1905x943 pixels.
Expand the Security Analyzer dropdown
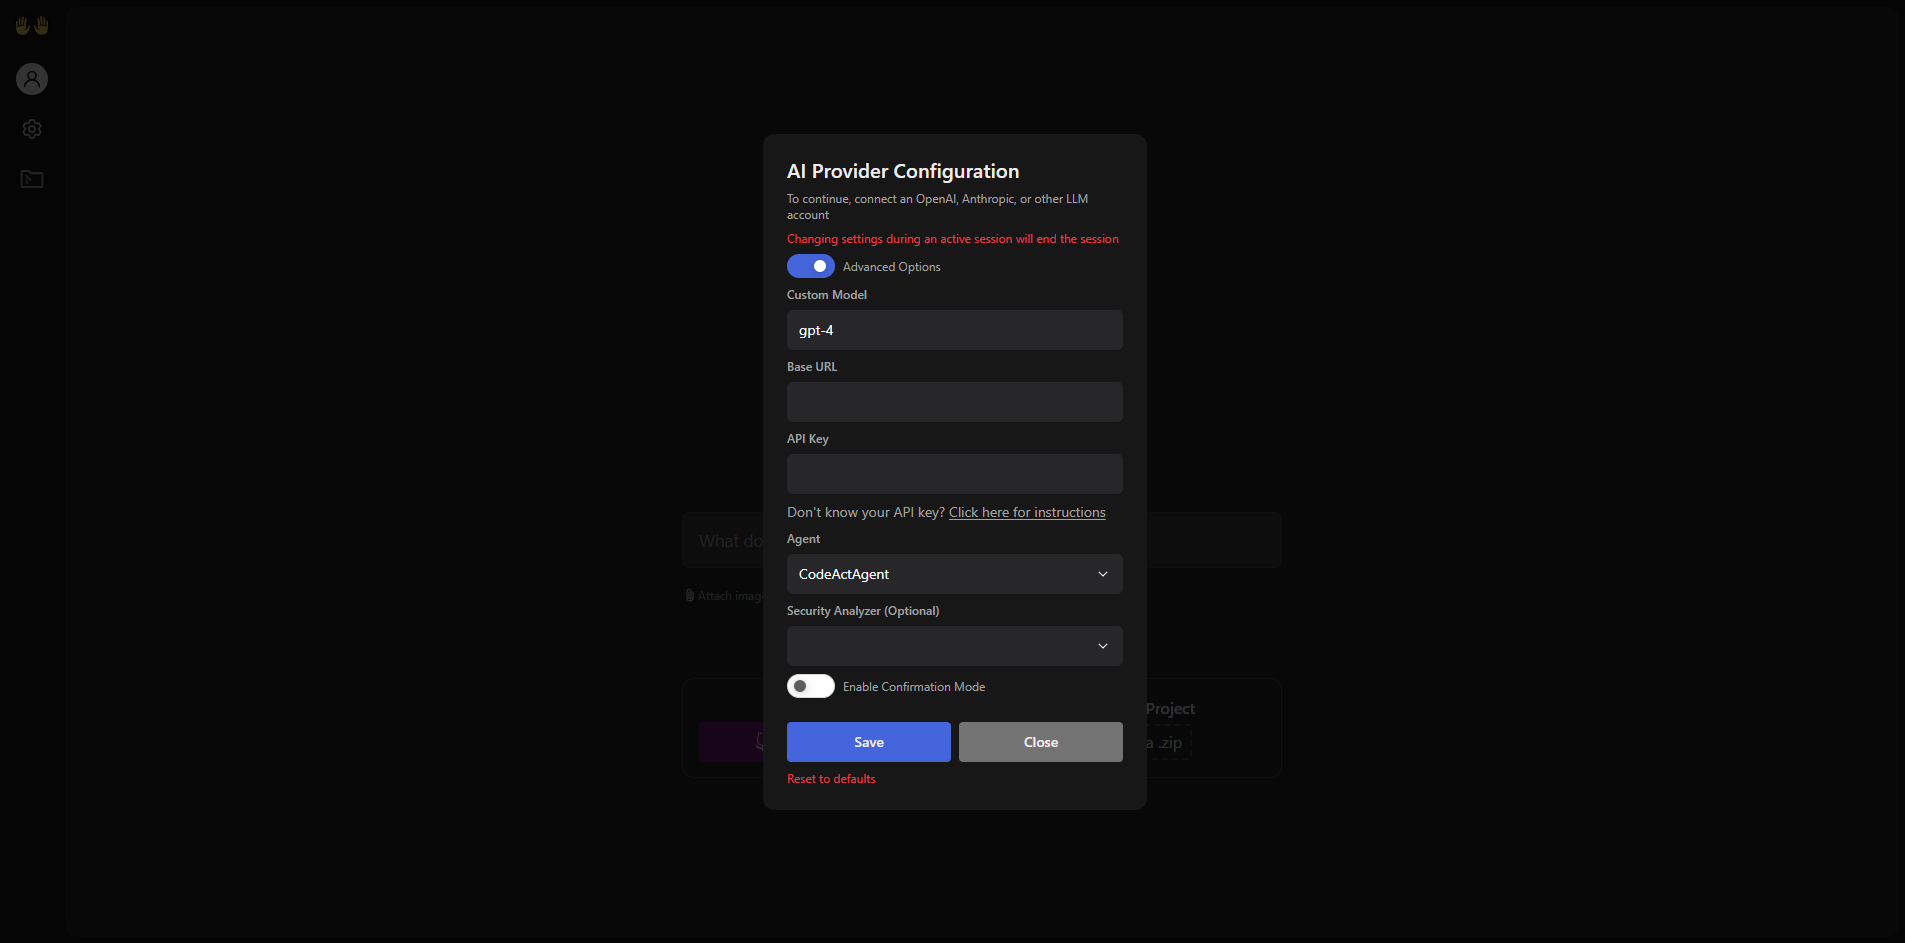[x=955, y=646]
